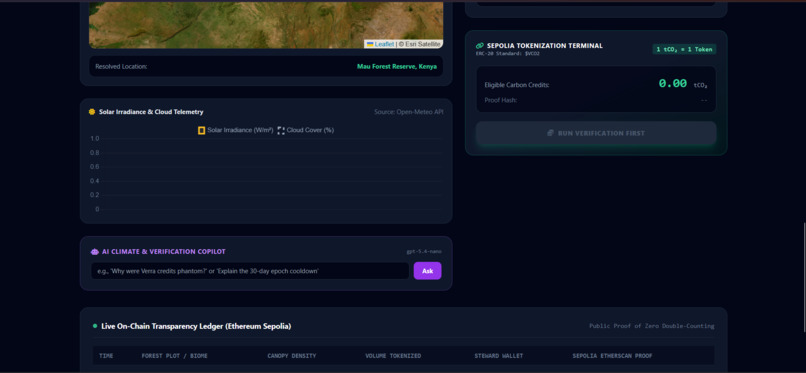The height and width of the screenshot is (373, 806).
Task: Click the Resolved Location label
Action: [x=121, y=67]
